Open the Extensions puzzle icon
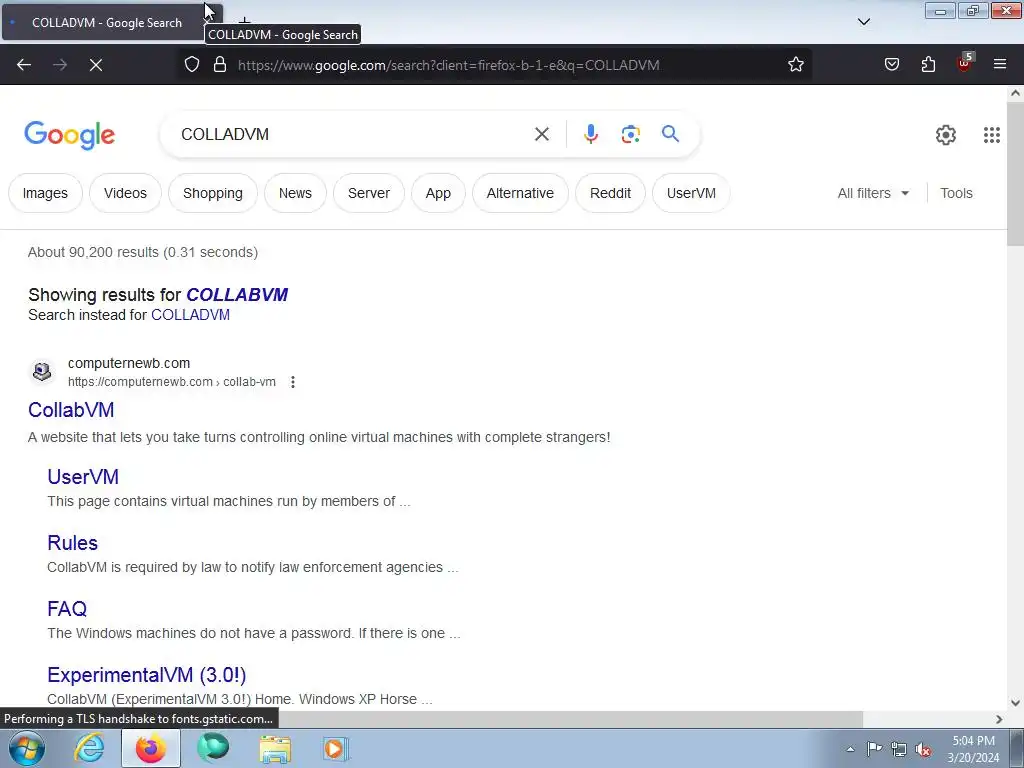 (x=928, y=65)
